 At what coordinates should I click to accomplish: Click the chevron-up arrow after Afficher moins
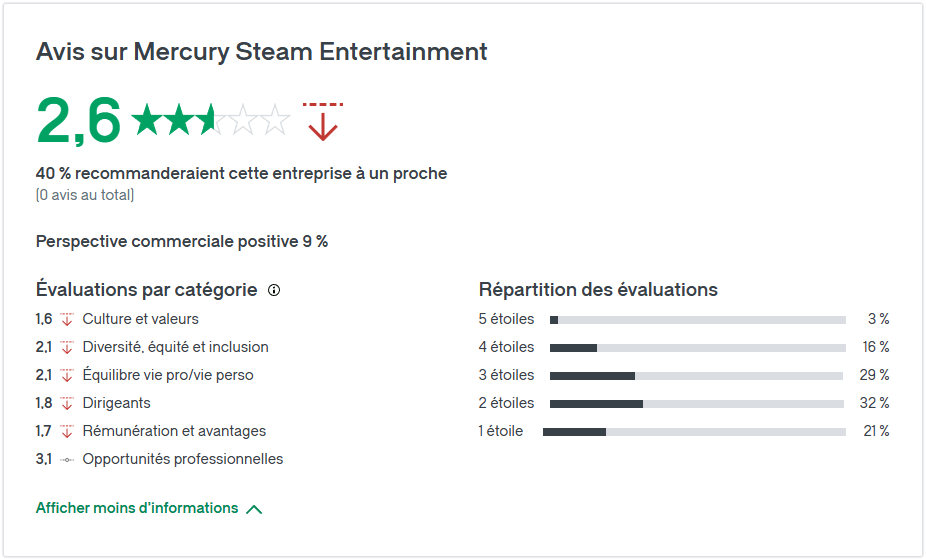point(254,509)
